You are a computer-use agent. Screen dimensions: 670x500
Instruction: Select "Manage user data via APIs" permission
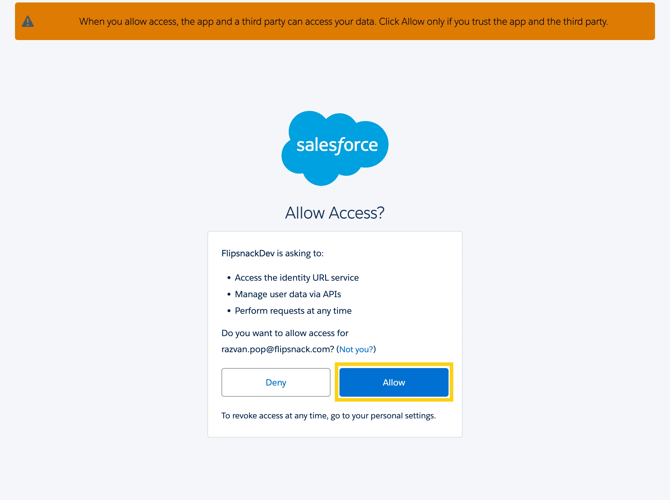(288, 294)
